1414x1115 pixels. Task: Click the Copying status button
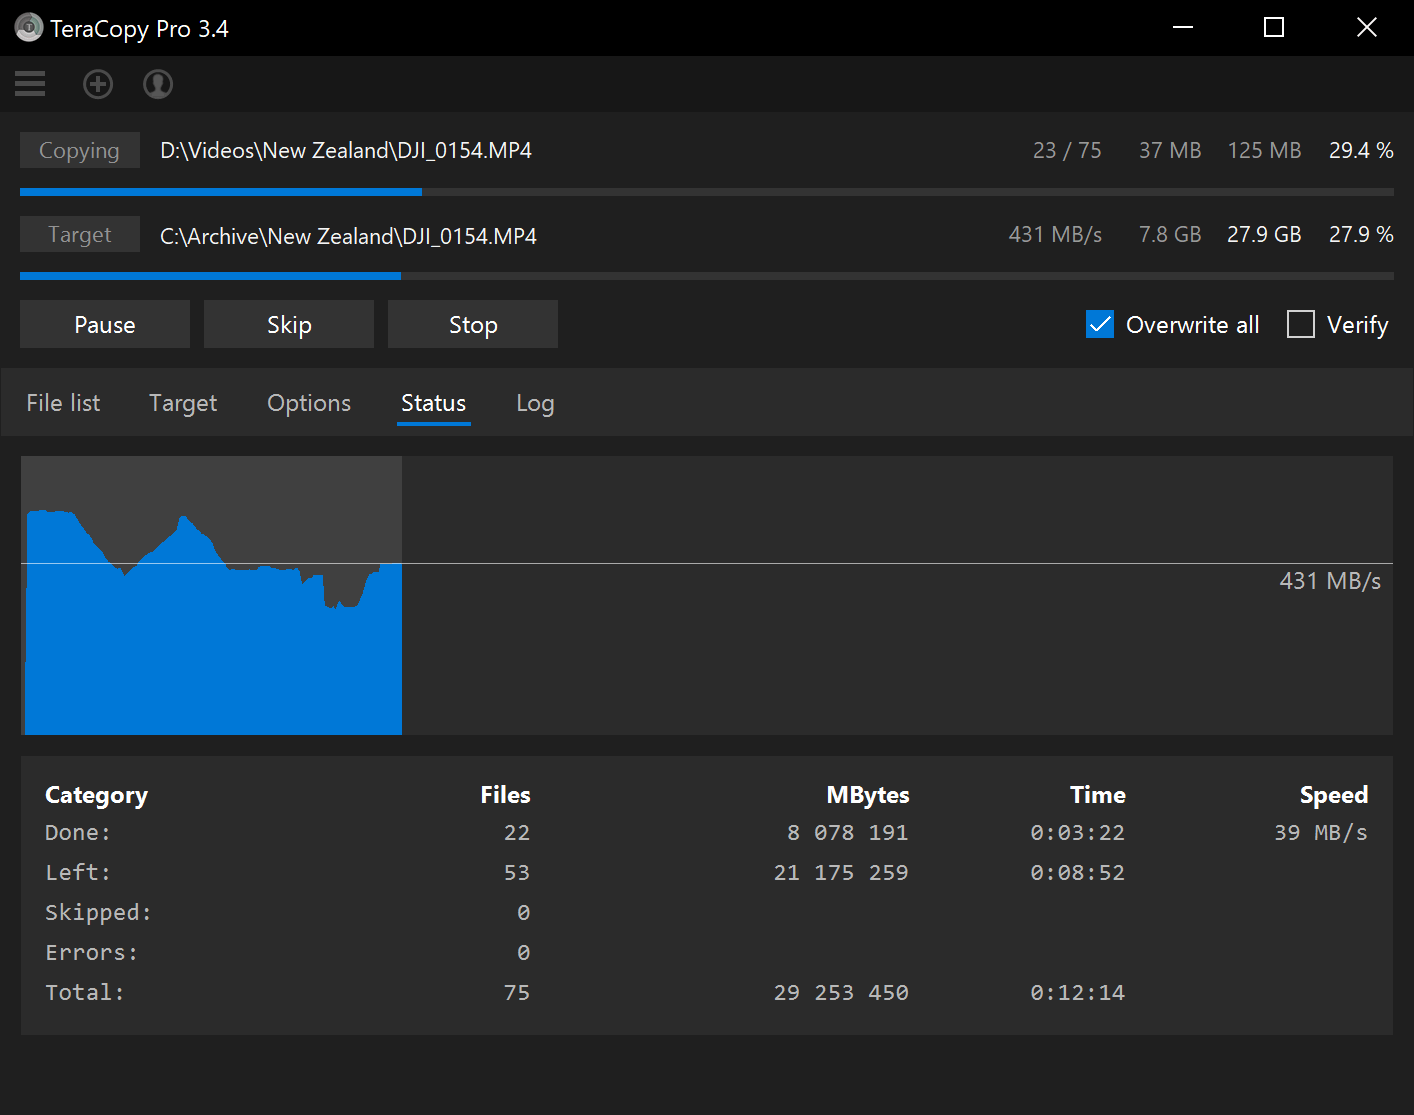pyautogui.click(x=79, y=150)
